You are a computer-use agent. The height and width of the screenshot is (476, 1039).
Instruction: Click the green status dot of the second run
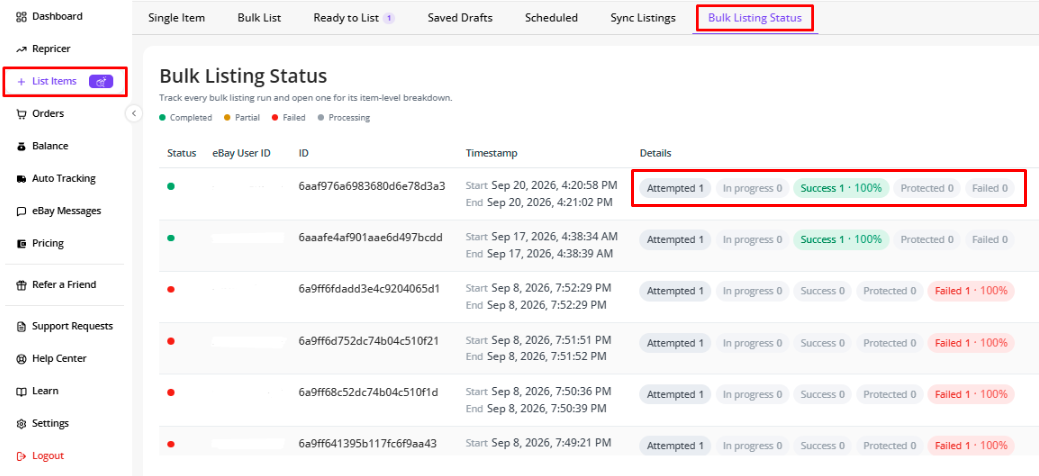pyautogui.click(x=171, y=238)
